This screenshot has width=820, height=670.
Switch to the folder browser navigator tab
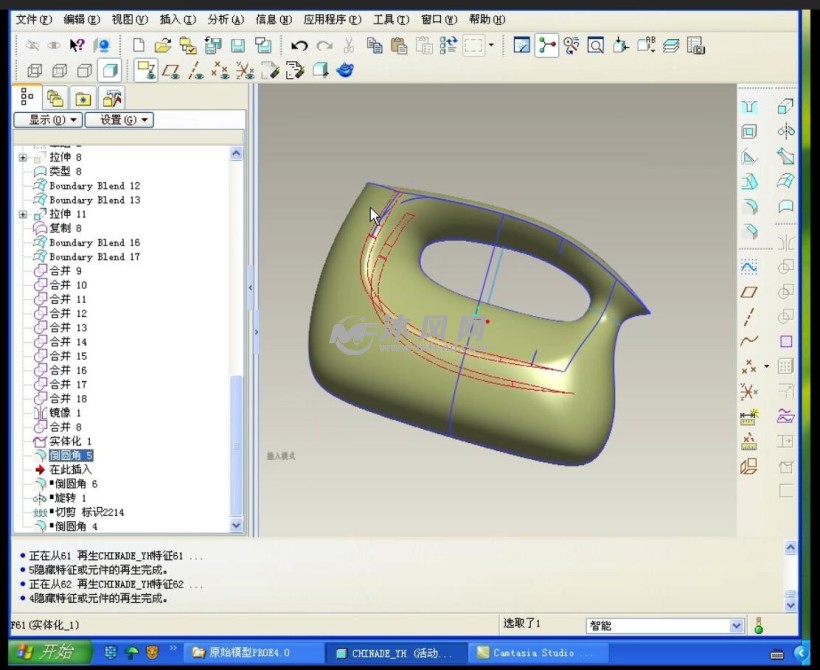tap(55, 98)
